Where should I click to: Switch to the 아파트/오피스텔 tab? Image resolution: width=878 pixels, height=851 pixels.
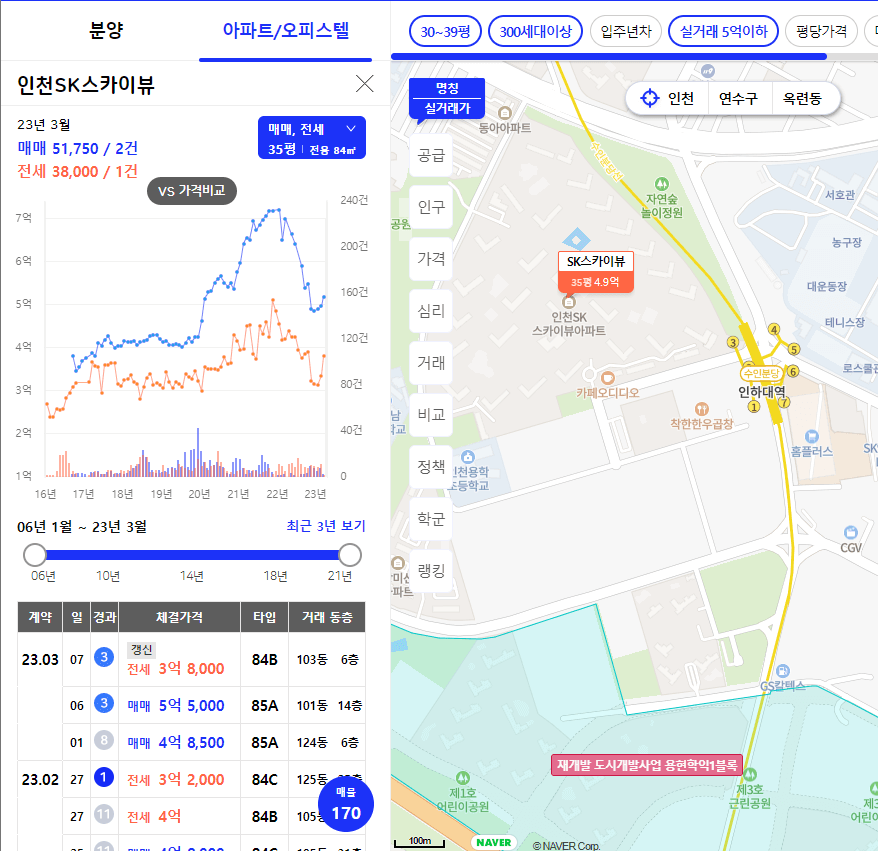click(x=286, y=30)
